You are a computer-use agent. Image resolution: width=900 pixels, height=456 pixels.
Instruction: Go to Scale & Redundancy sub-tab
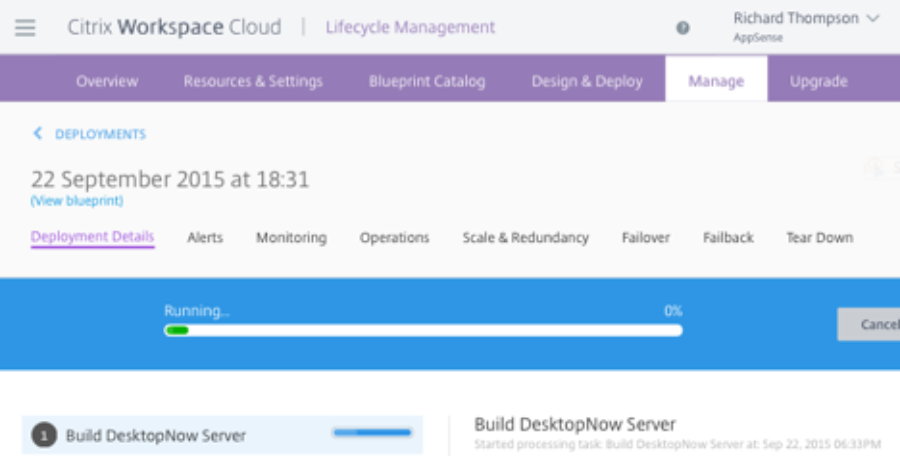tap(526, 238)
